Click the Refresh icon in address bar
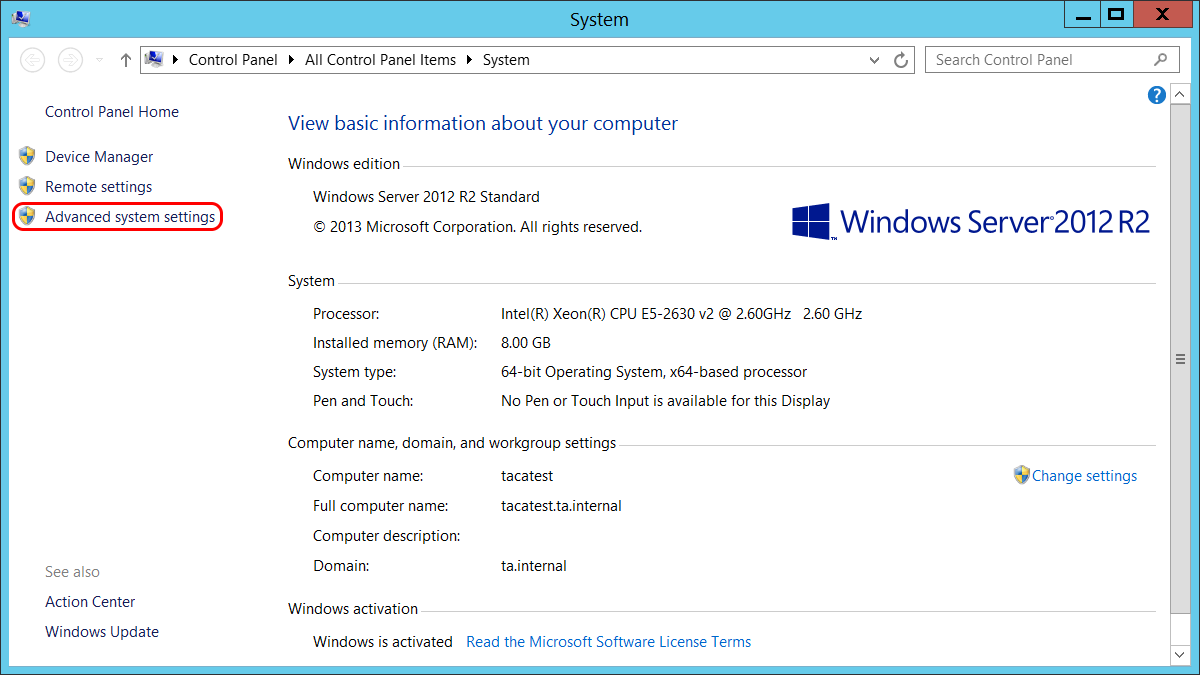The image size is (1200, 675). [901, 60]
